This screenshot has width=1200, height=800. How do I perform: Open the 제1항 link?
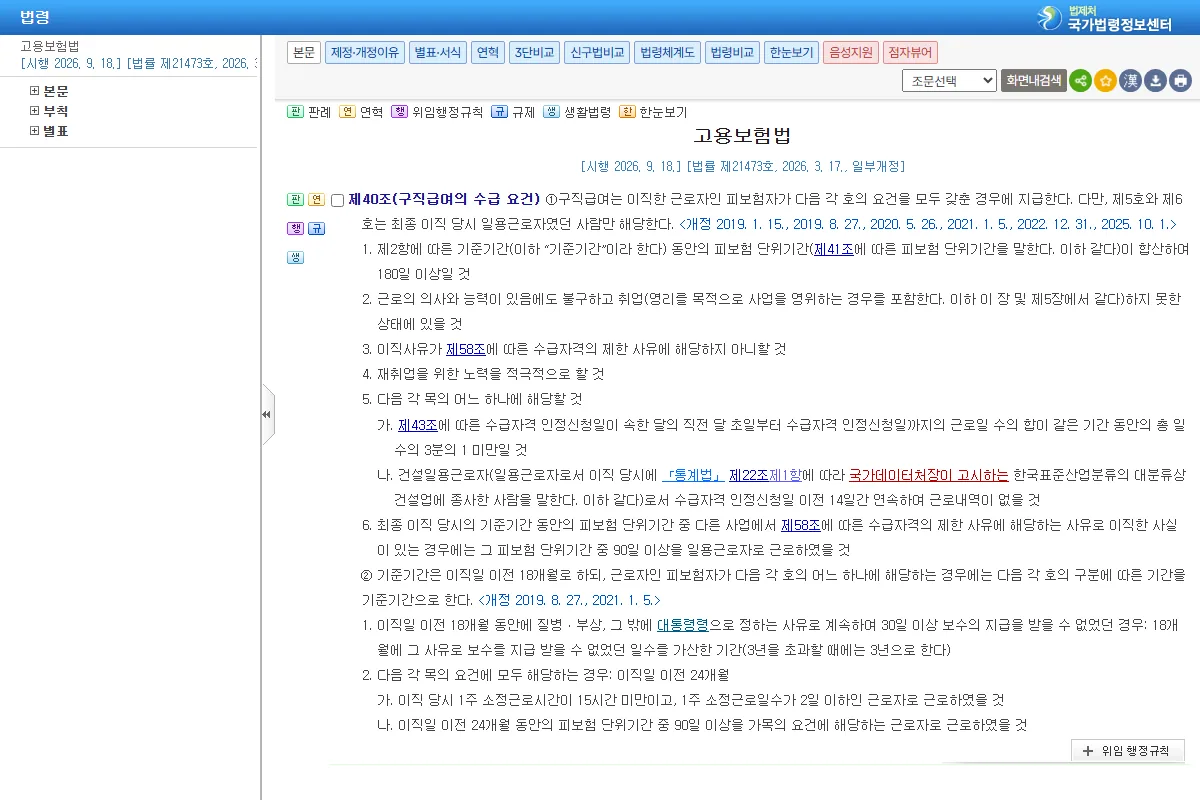(x=785, y=475)
